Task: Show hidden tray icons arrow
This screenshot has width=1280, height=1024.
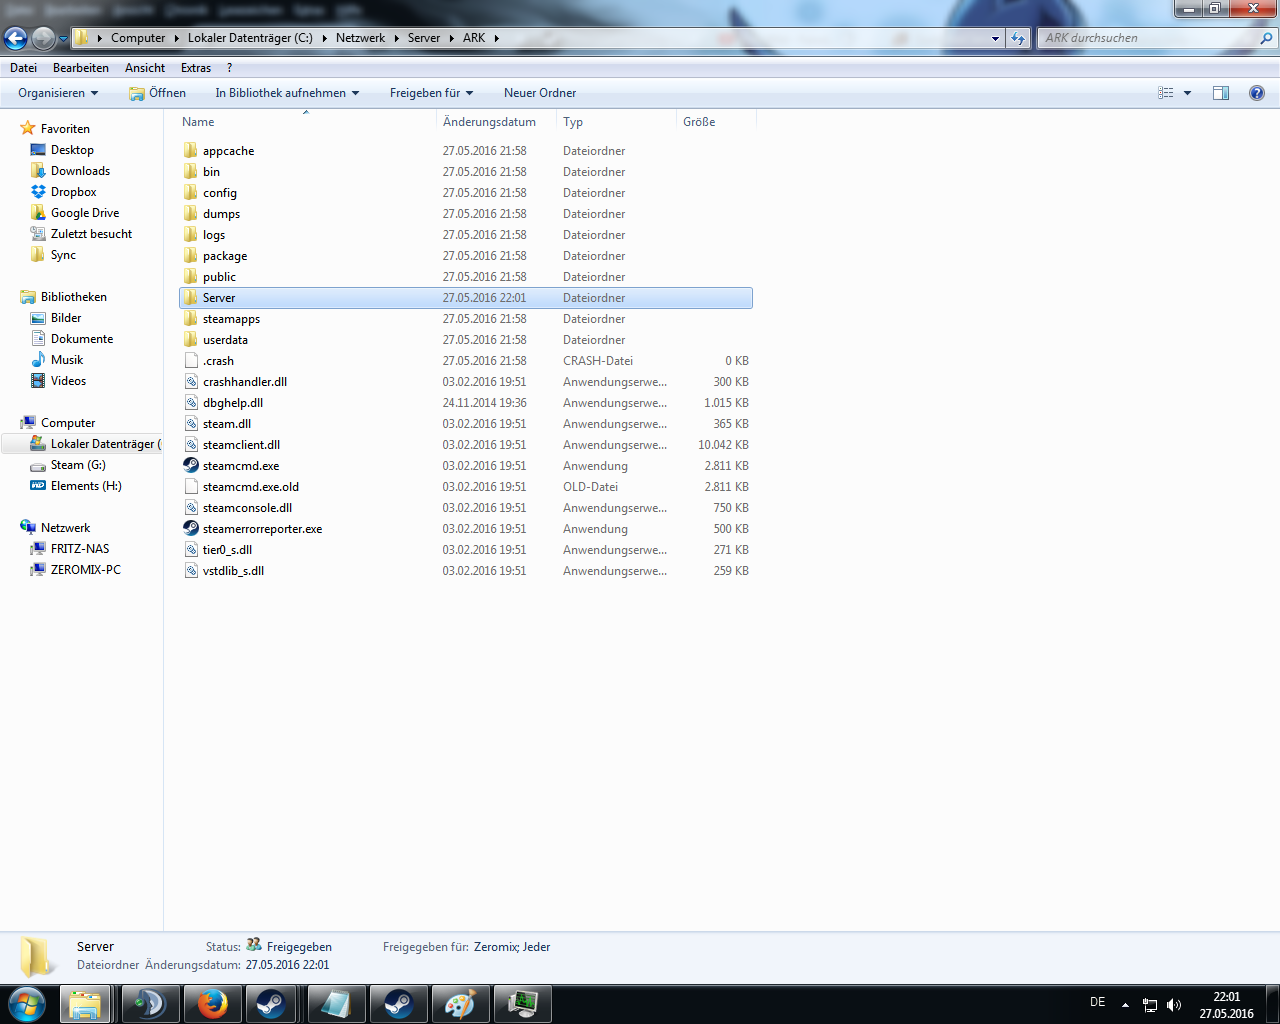Action: (x=1125, y=1005)
